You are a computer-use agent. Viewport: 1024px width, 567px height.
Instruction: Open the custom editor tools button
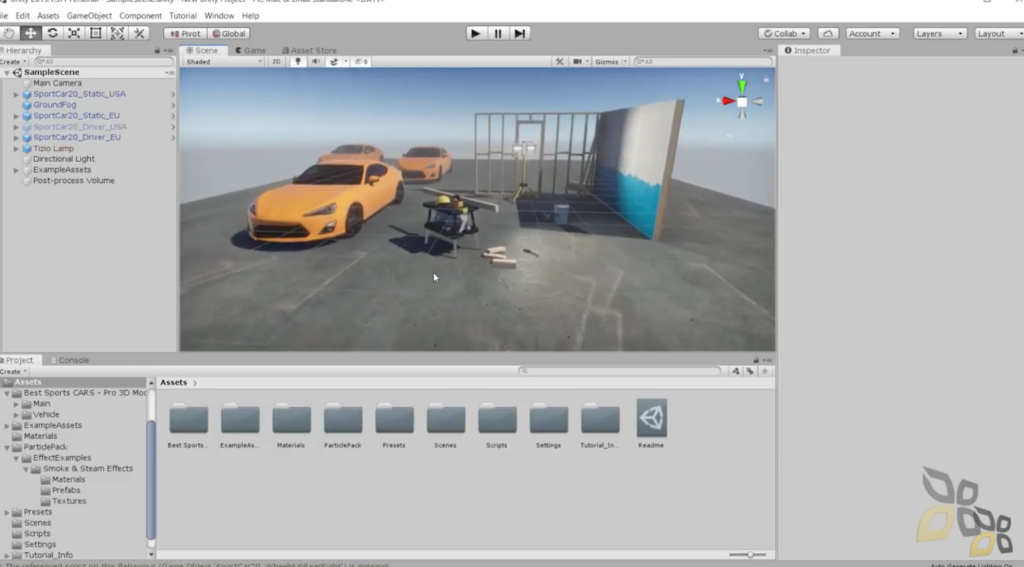point(138,33)
